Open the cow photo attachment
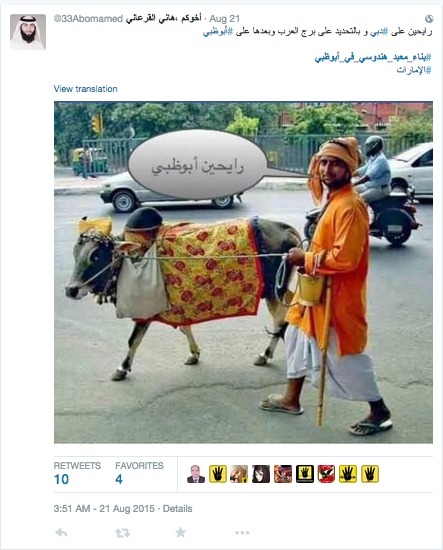This screenshot has height=550, width=443. click(243, 273)
